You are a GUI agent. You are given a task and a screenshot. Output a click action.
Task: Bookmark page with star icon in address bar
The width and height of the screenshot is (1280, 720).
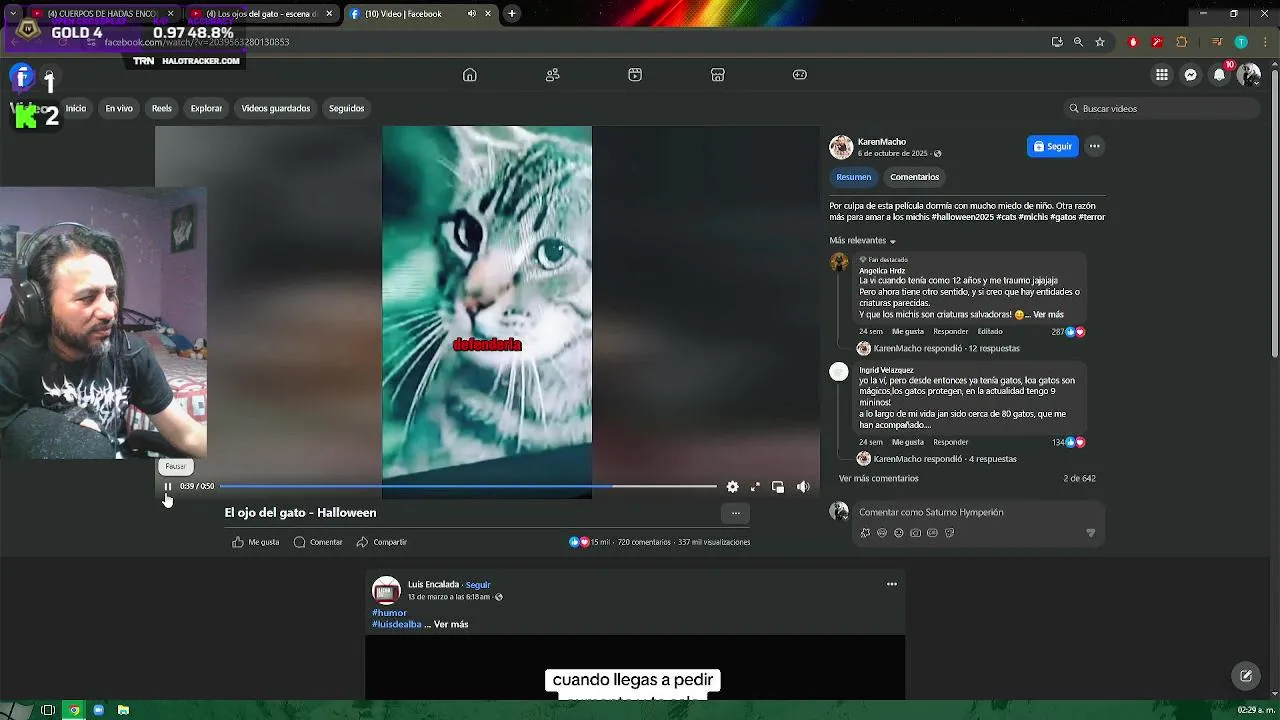1100,42
